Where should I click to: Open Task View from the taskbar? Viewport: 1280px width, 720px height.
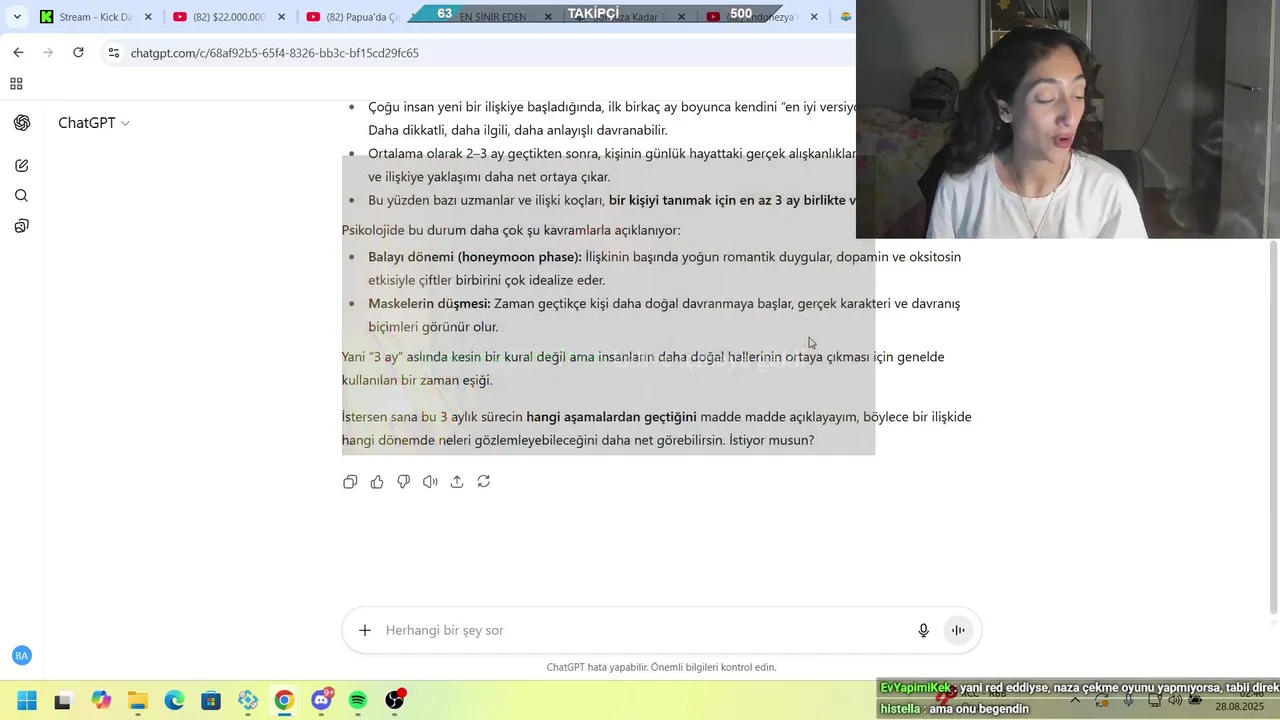click(x=63, y=700)
